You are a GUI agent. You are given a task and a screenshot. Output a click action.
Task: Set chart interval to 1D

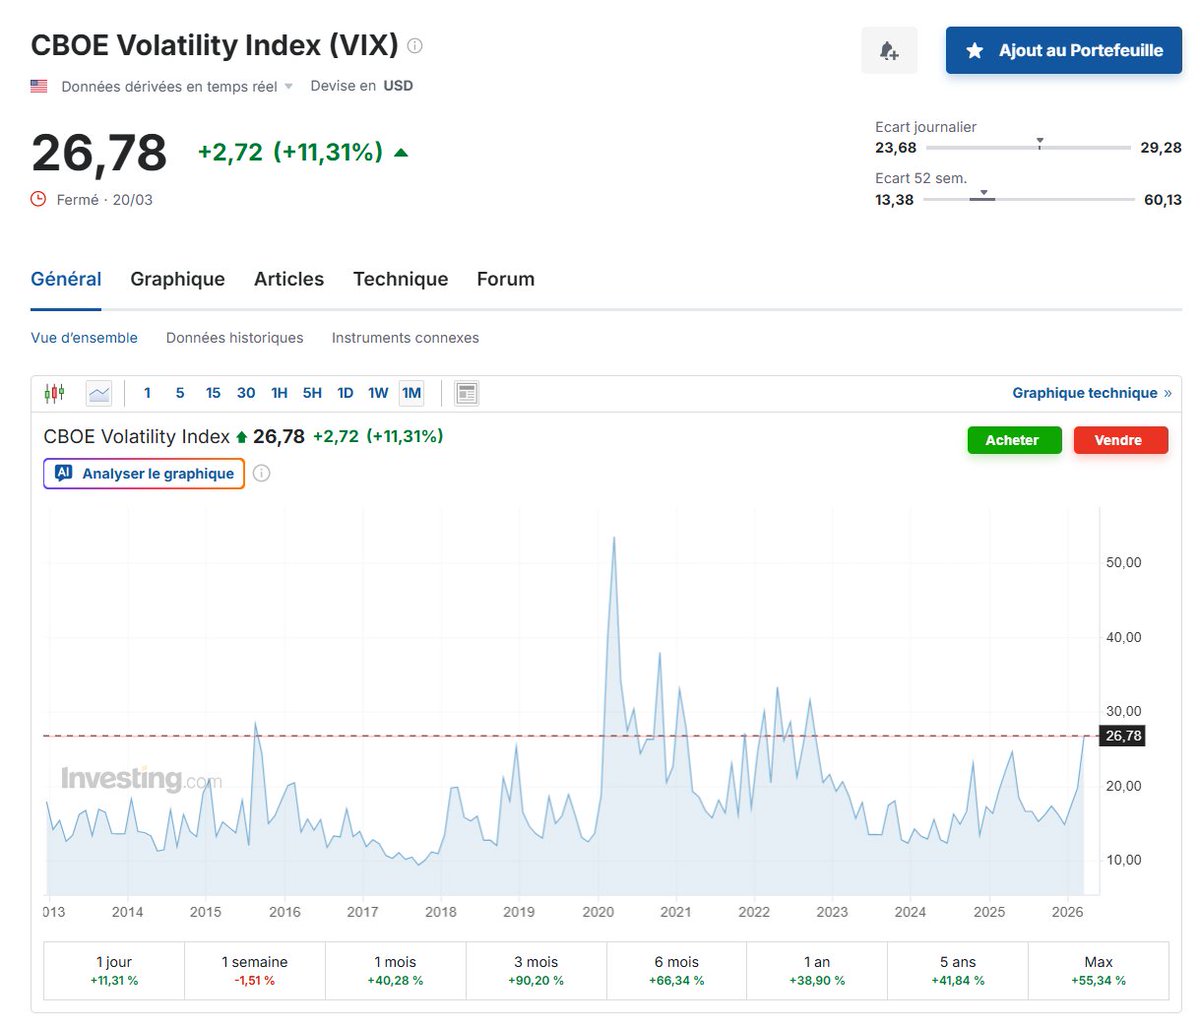click(x=345, y=393)
